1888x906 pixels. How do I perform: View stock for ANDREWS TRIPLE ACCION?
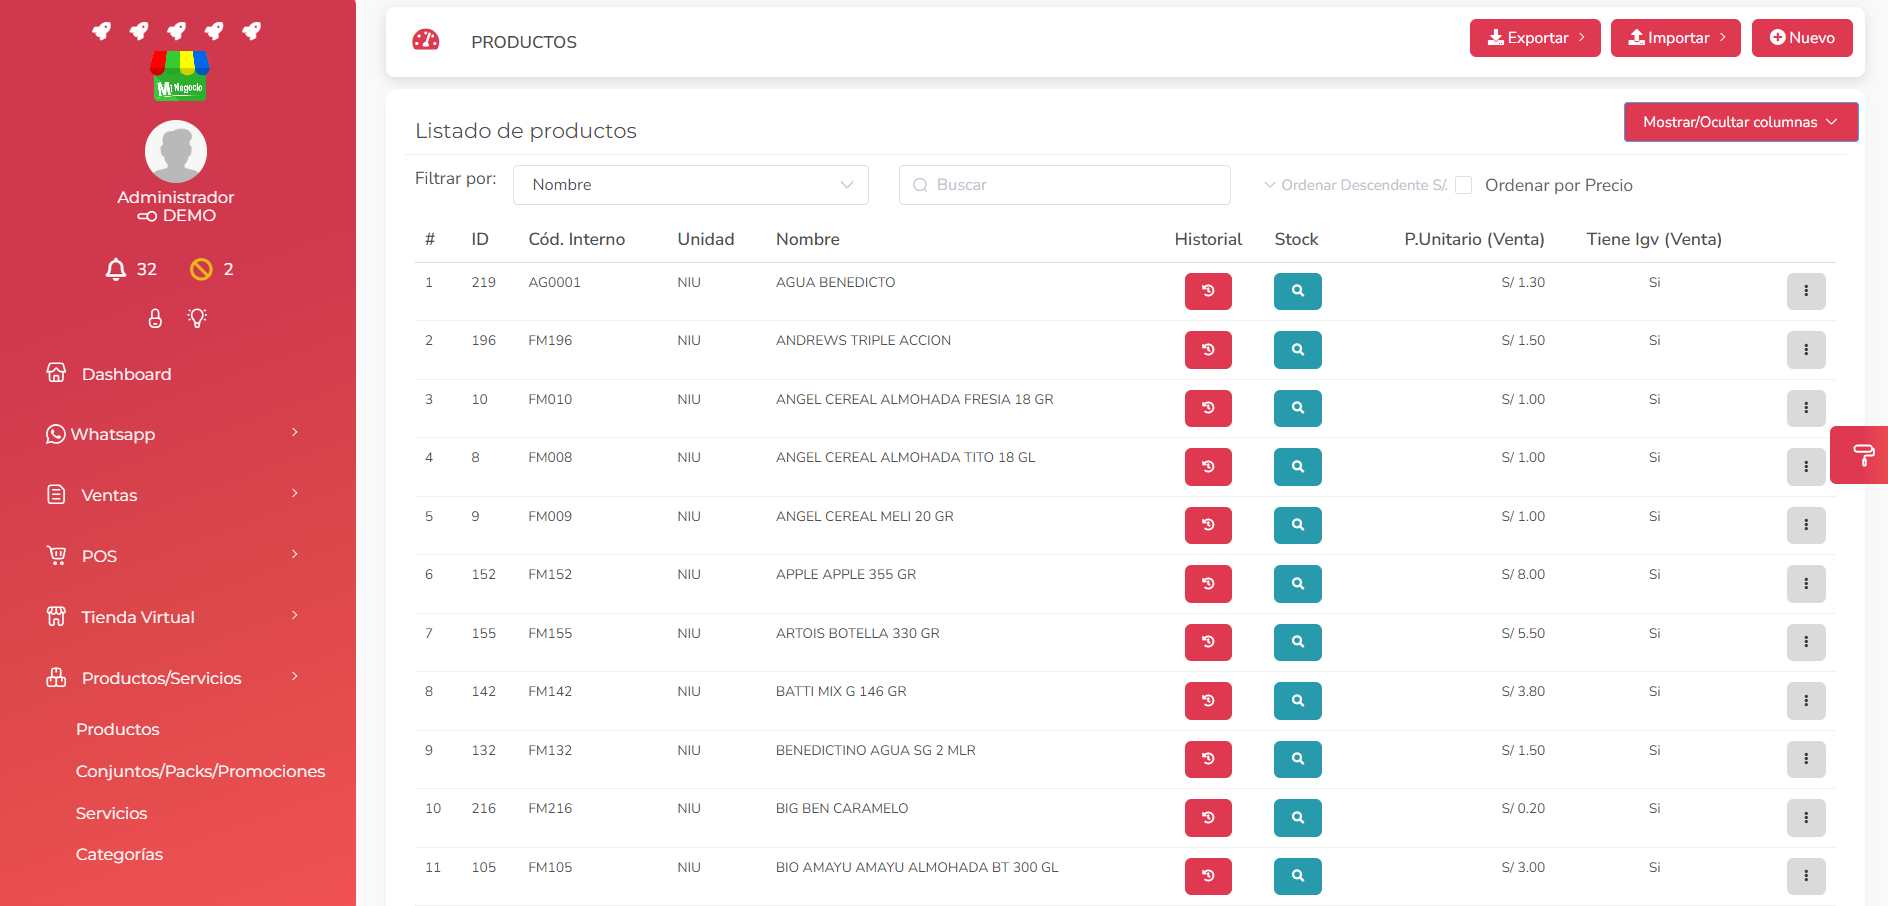point(1297,350)
